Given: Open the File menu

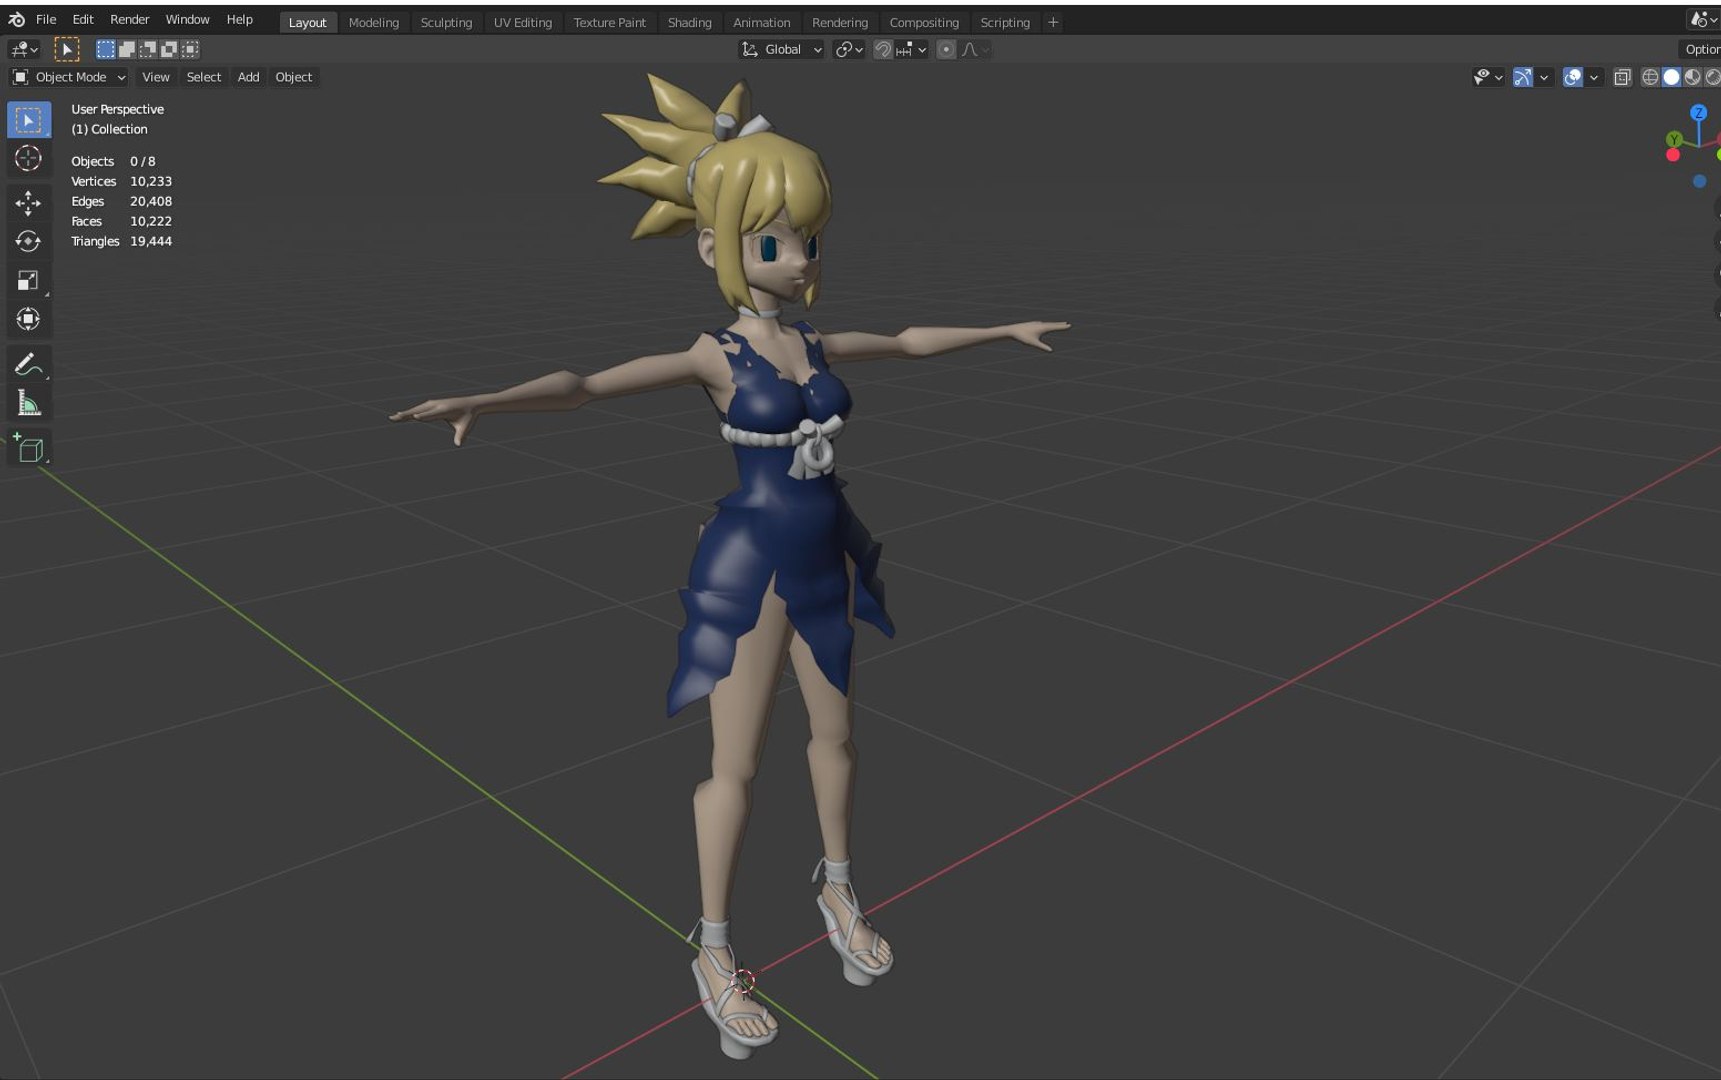Looking at the screenshot, I should pyautogui.click(x=46, y=20).
